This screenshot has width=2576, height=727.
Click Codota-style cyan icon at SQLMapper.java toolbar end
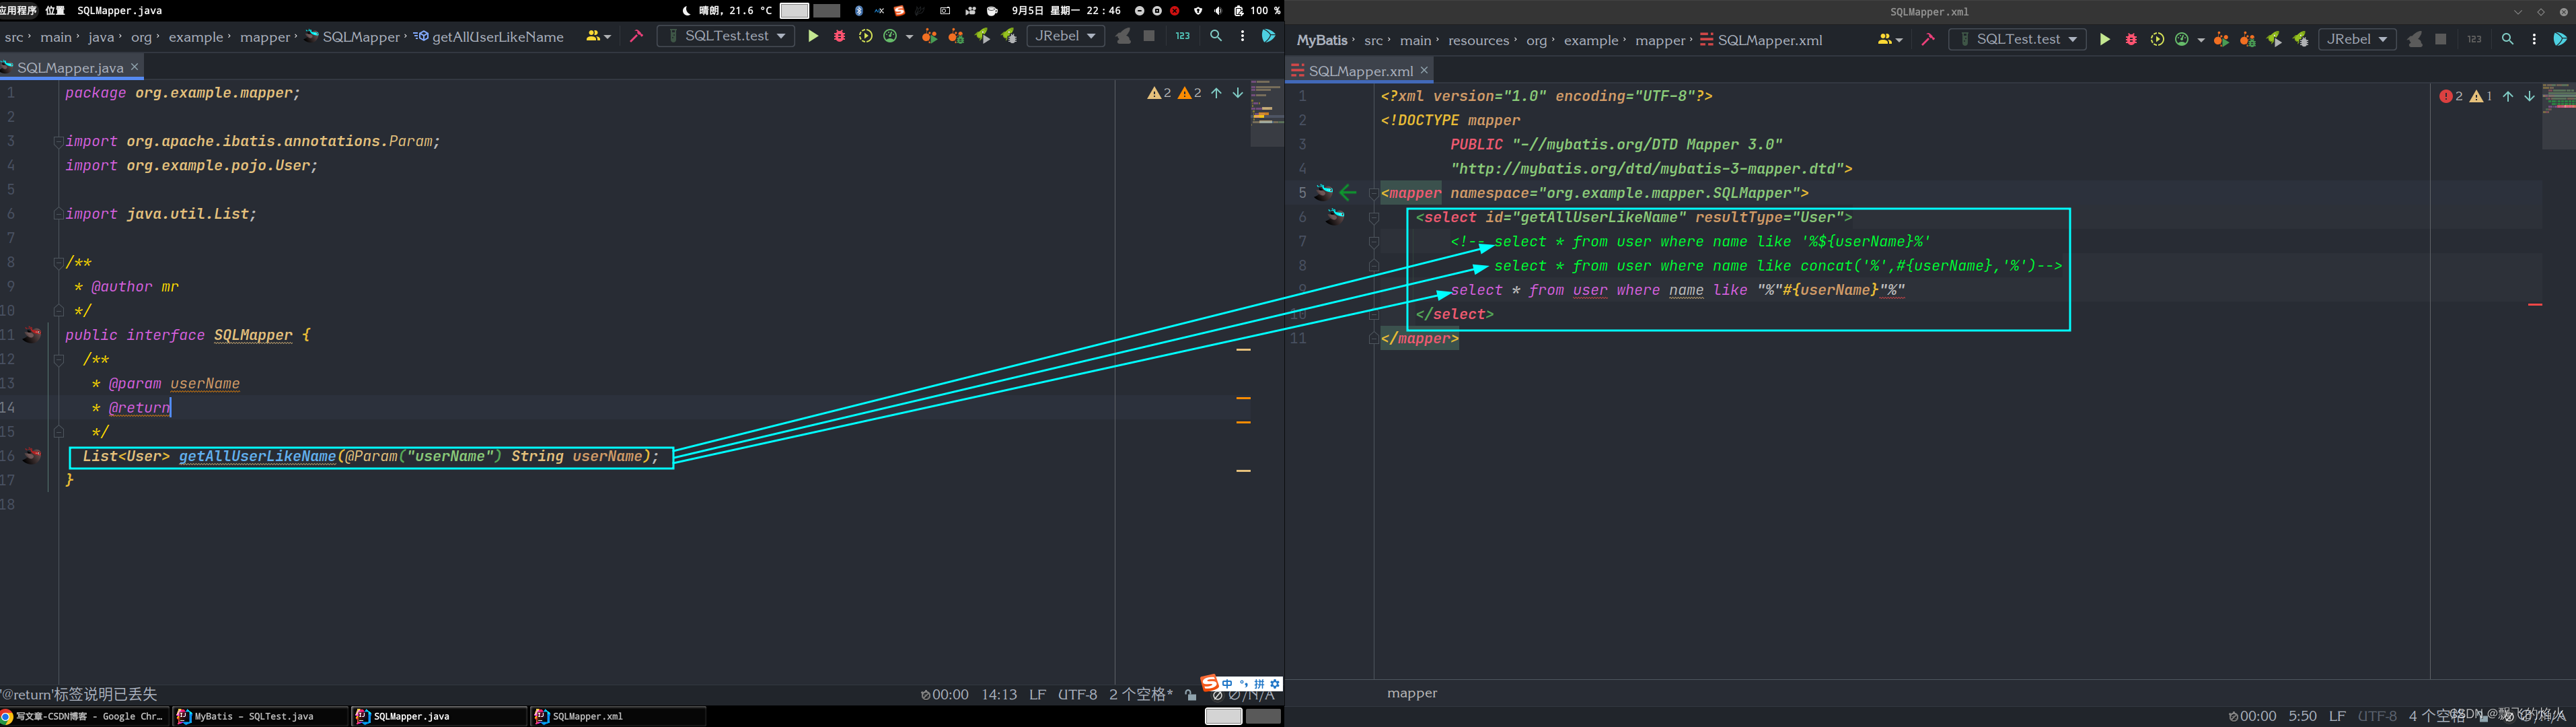pos(1268,36)
